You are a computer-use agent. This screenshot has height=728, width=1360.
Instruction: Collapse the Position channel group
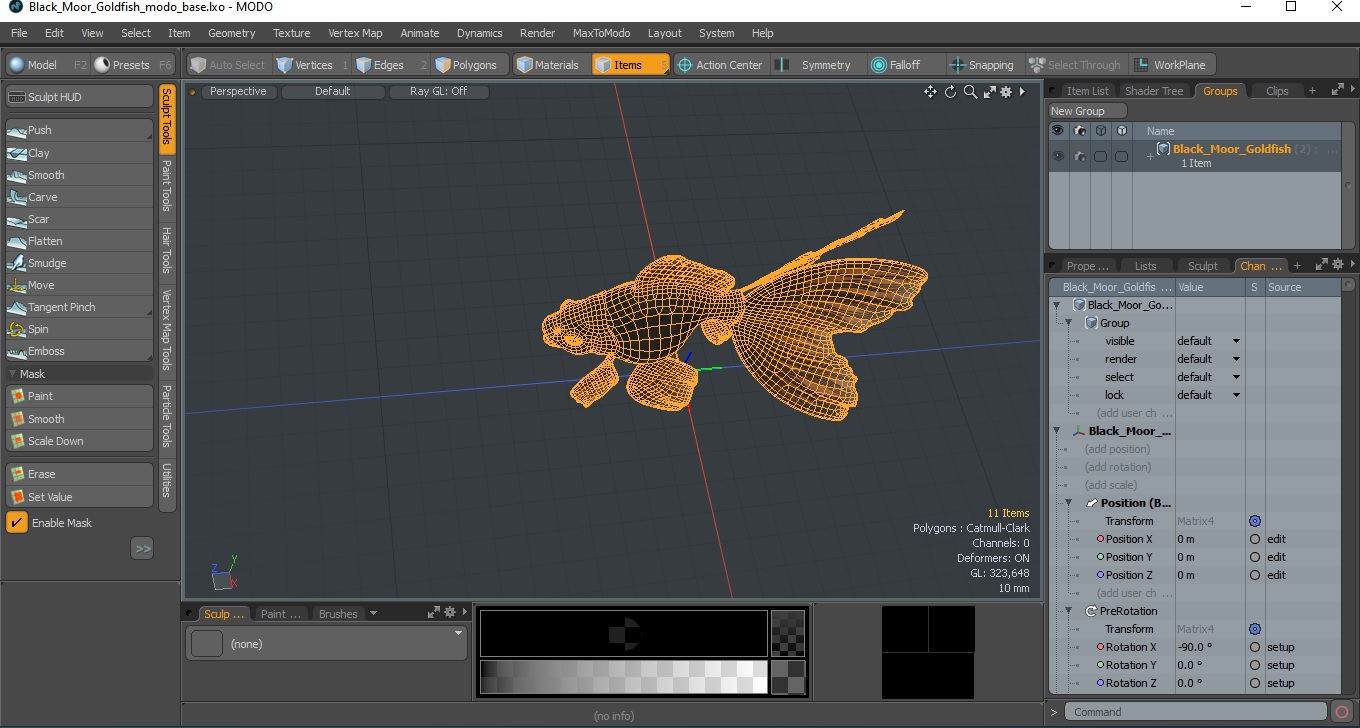coord(1068,503)
